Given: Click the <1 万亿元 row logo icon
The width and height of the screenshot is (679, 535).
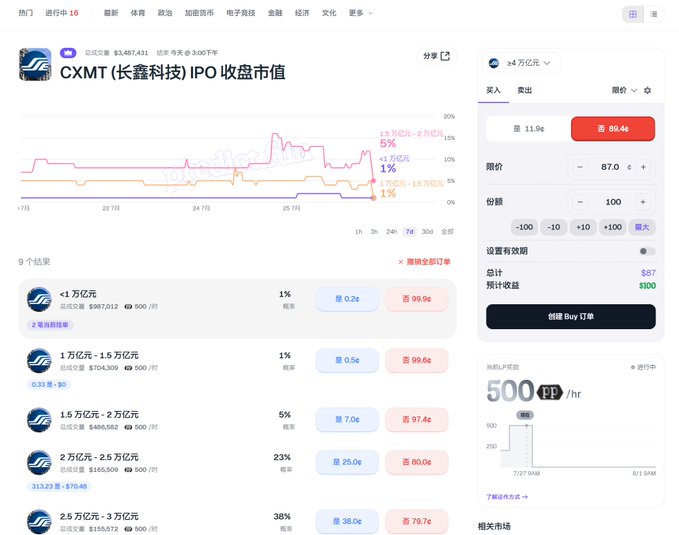Looking at the screenshot, I should tap(39, 299).
